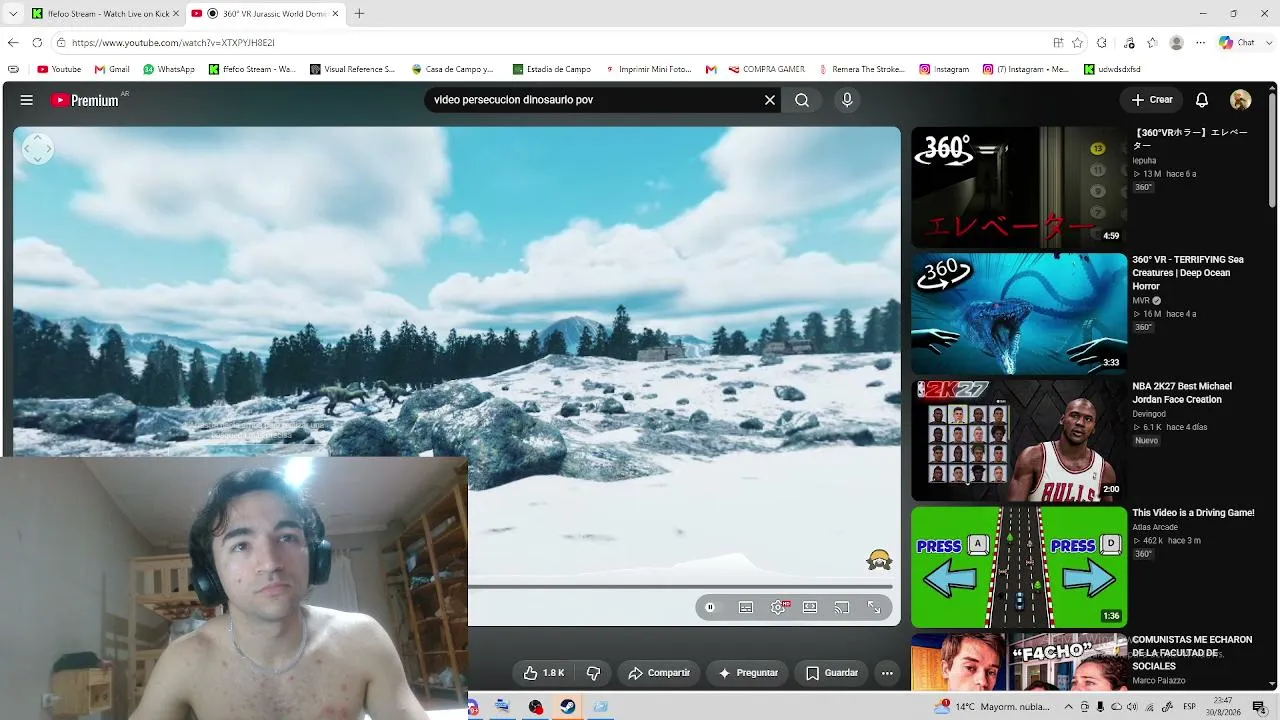Close the YouTube browser tab
Viewport: 1280px width, 720px height.
pyautogui.click(x=335, y=14)
